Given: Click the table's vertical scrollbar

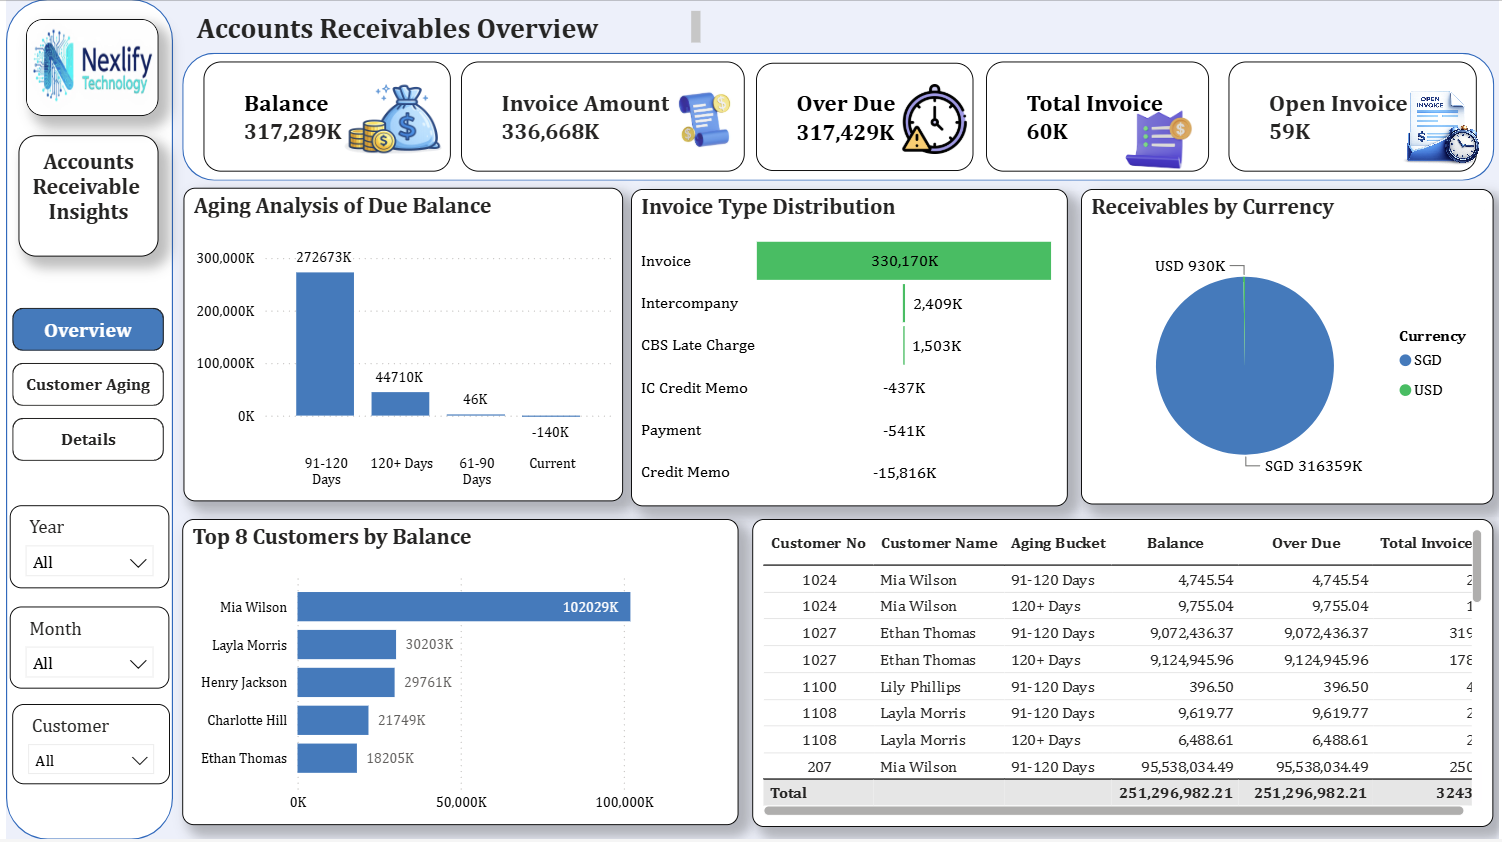Looking at the screenshot, I should point(1476,567).
